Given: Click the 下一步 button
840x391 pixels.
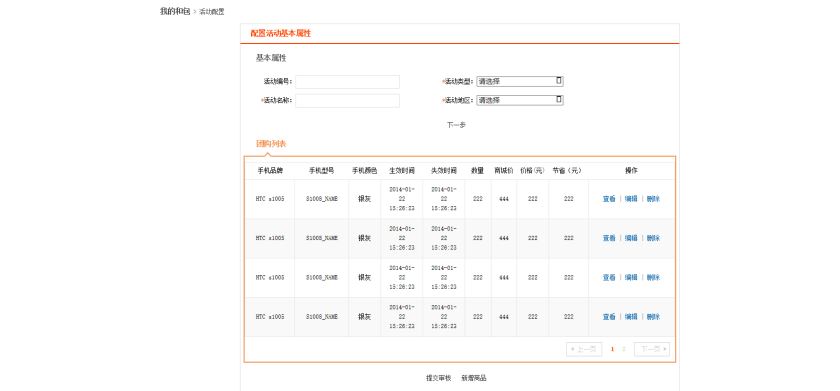Looking at the screenshot, I should [456, 125].
